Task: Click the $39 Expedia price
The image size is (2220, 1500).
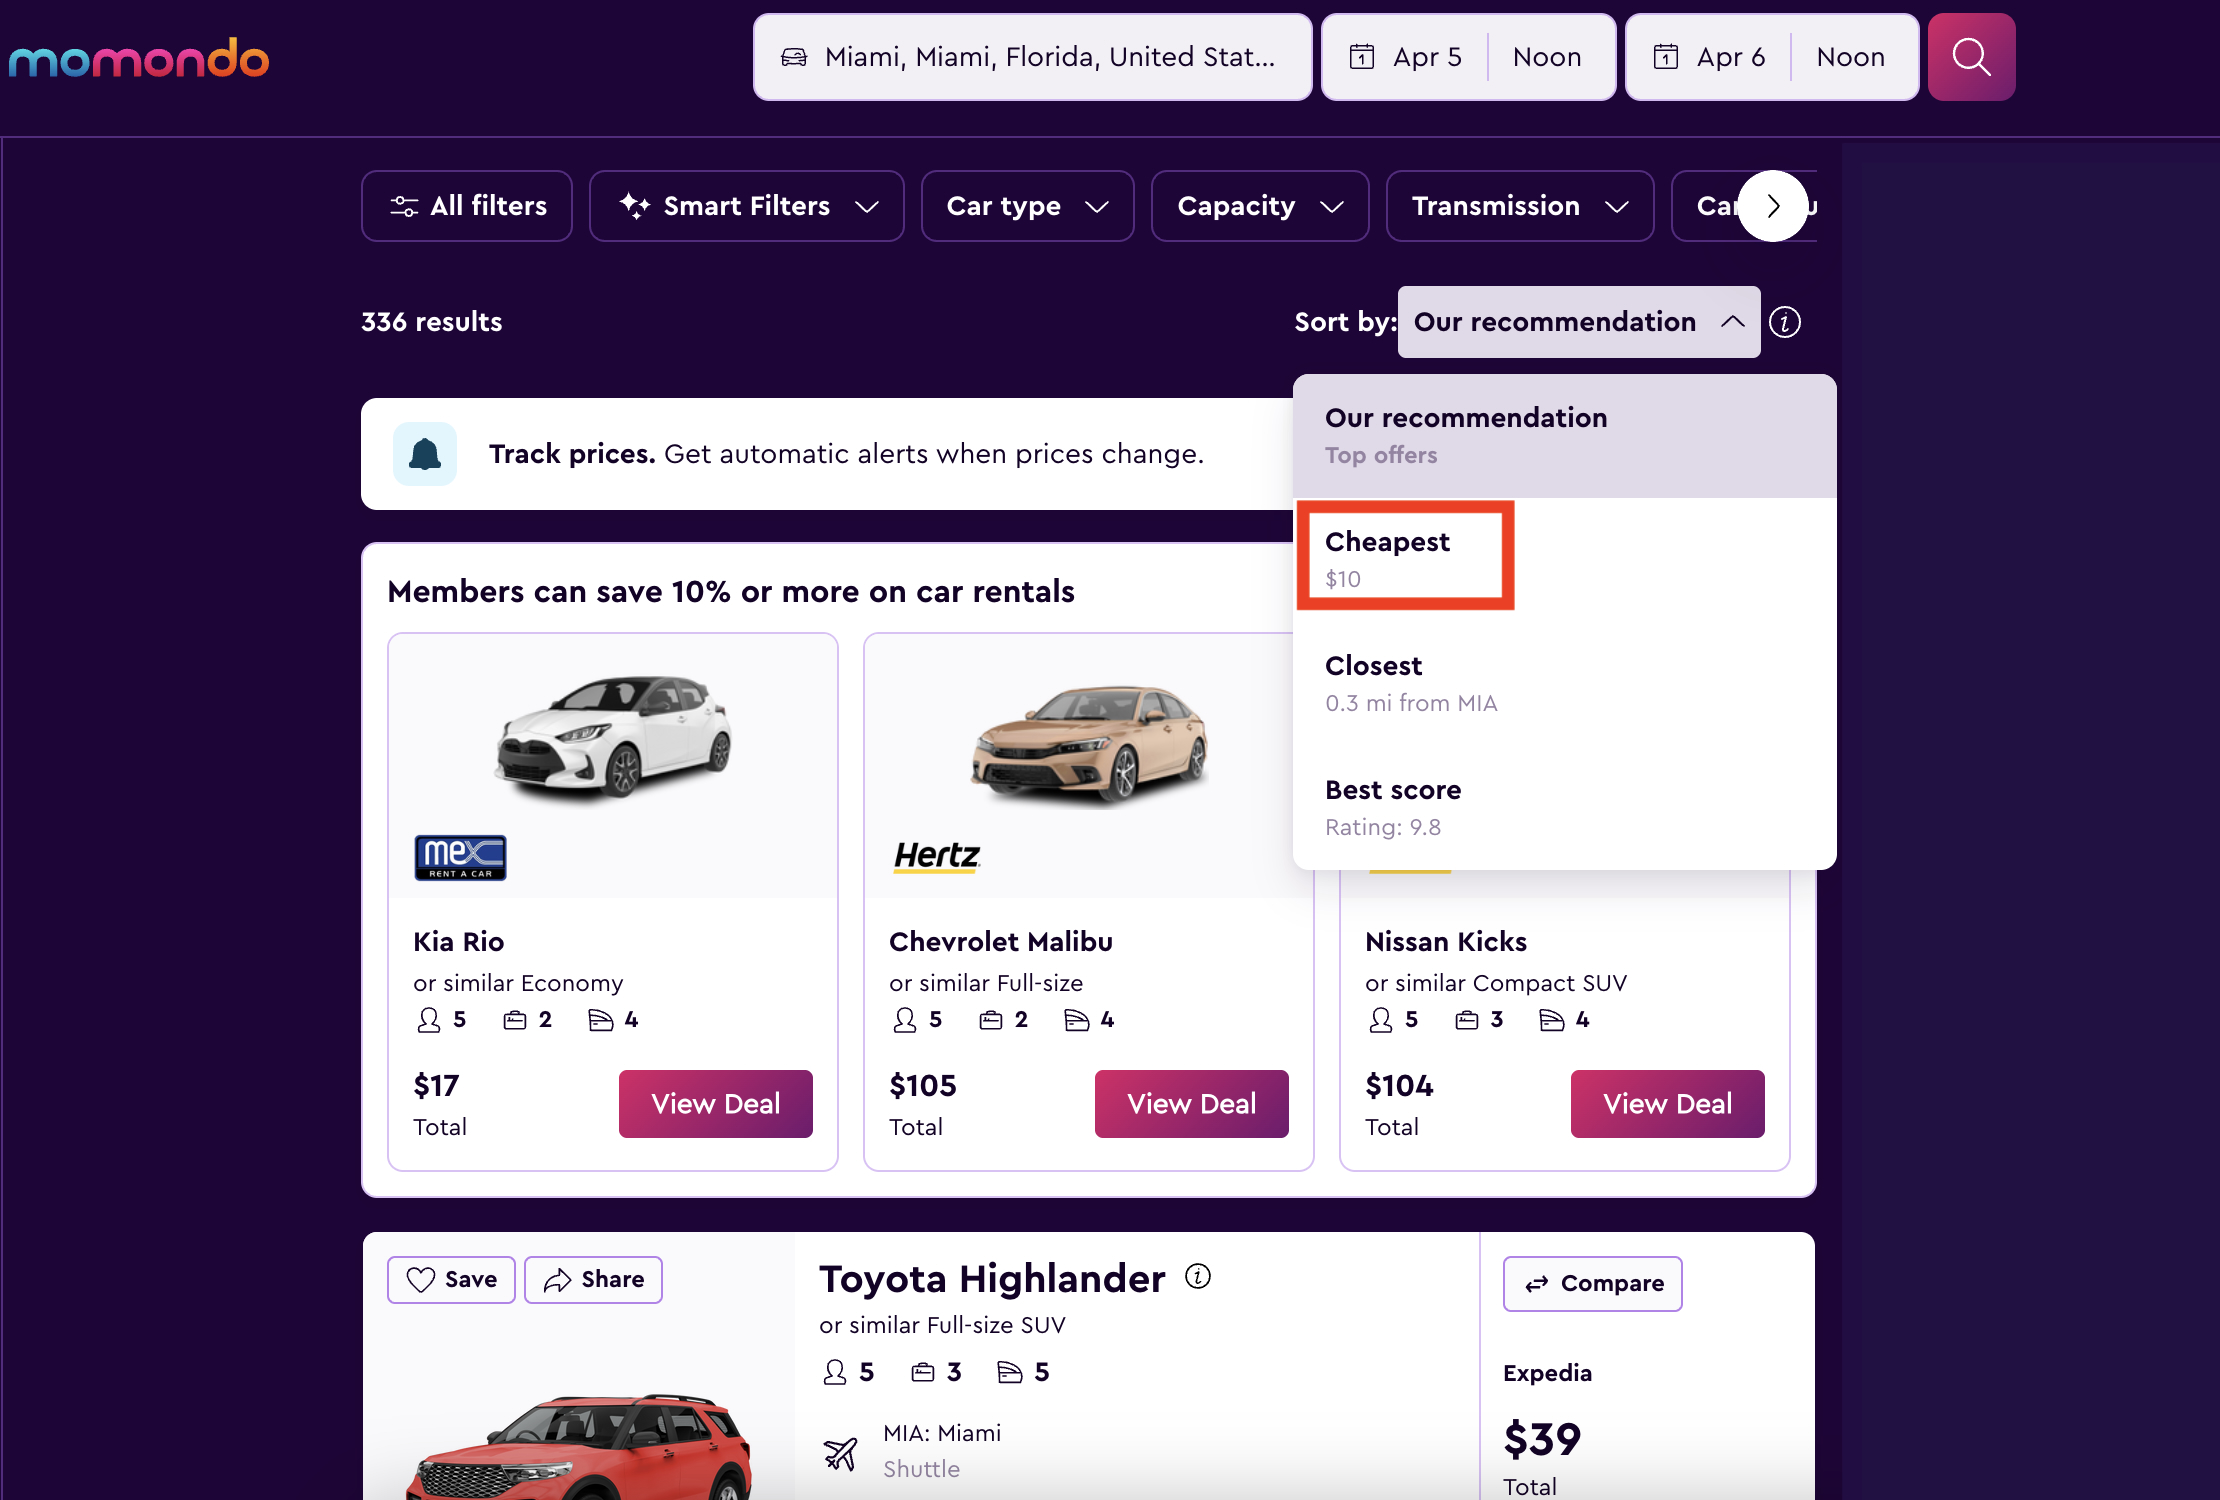Action: 1542,1440
